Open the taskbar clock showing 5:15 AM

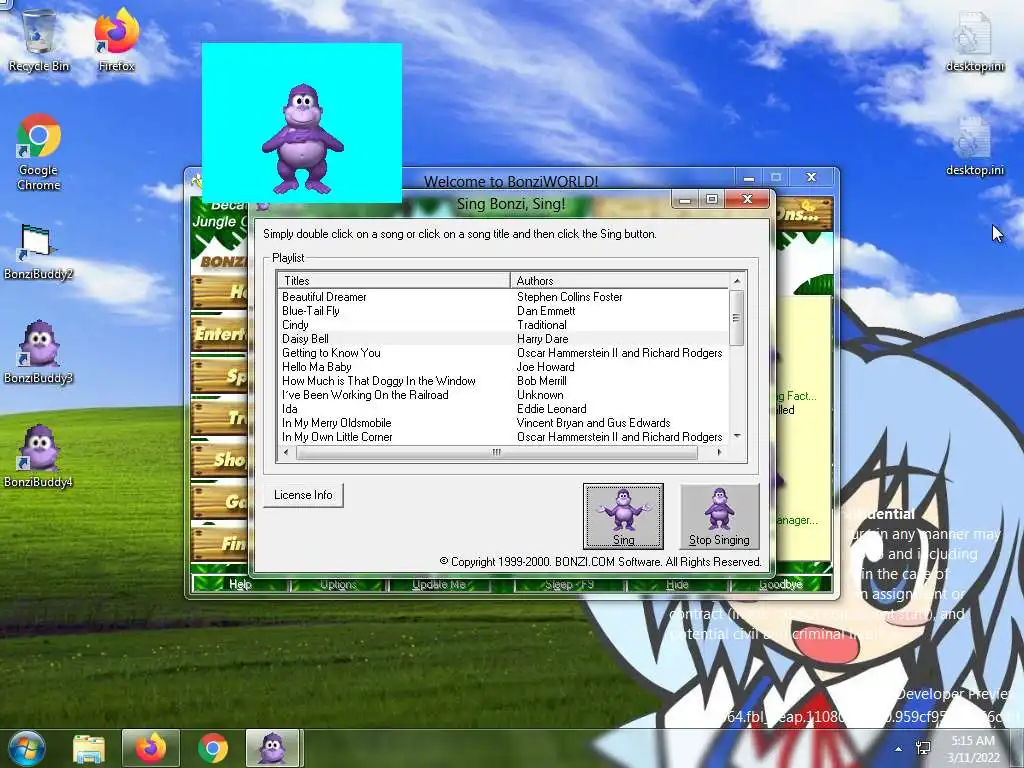coord(973,749)
